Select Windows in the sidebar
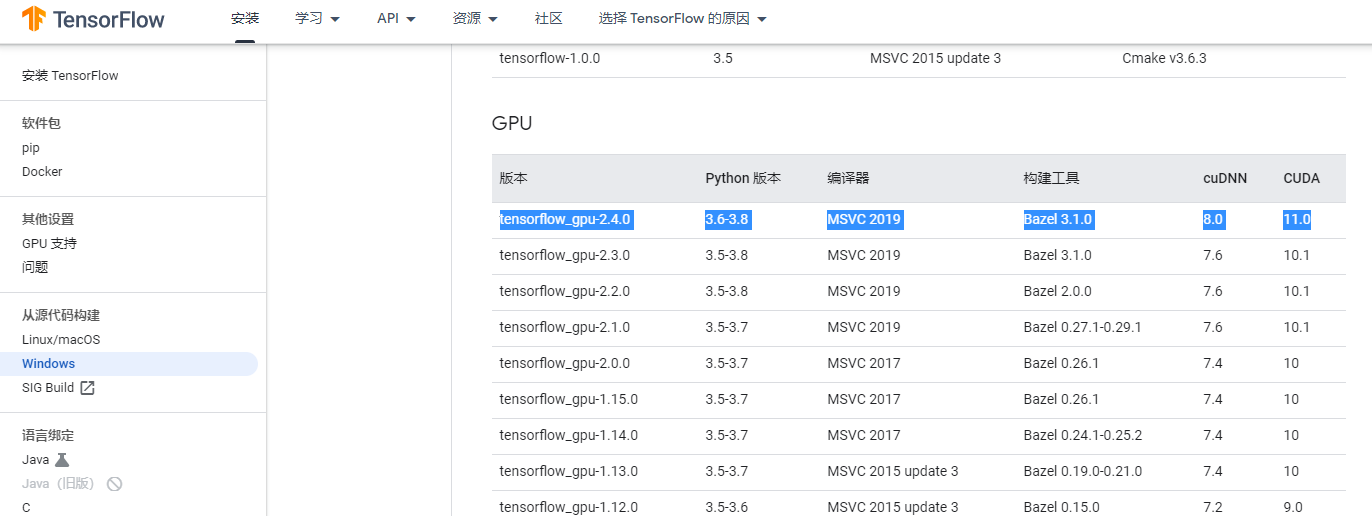Screen dimensions: 1372x516 pos(129,364)
